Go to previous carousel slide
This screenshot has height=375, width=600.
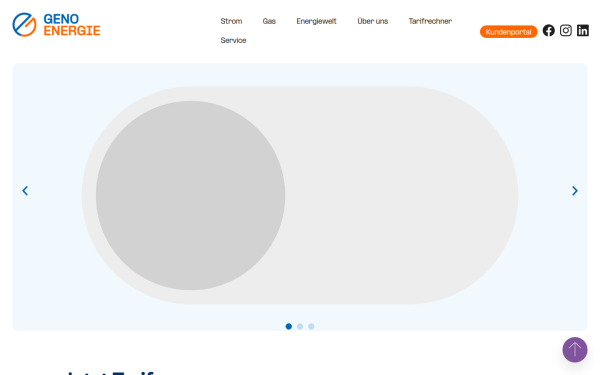[x=25, y=191]
